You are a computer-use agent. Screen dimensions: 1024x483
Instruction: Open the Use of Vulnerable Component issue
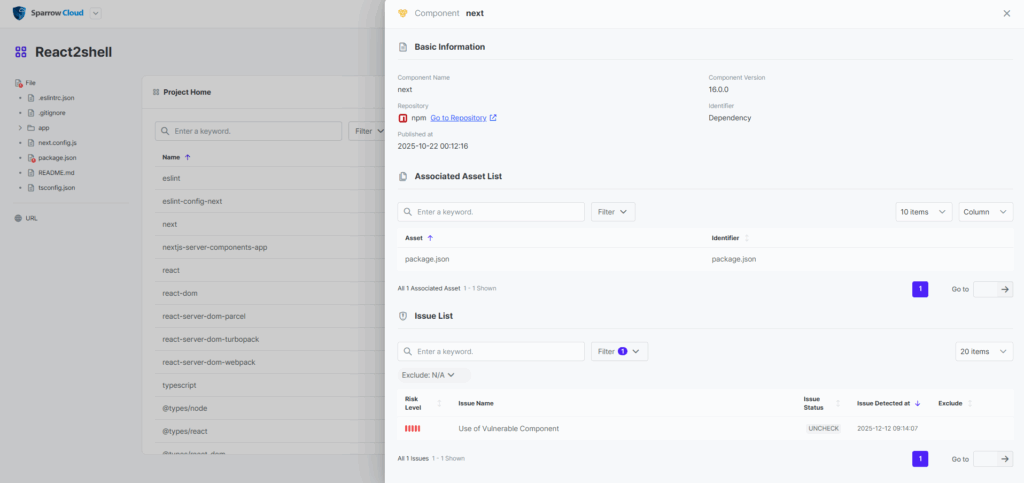click(508, 428)
